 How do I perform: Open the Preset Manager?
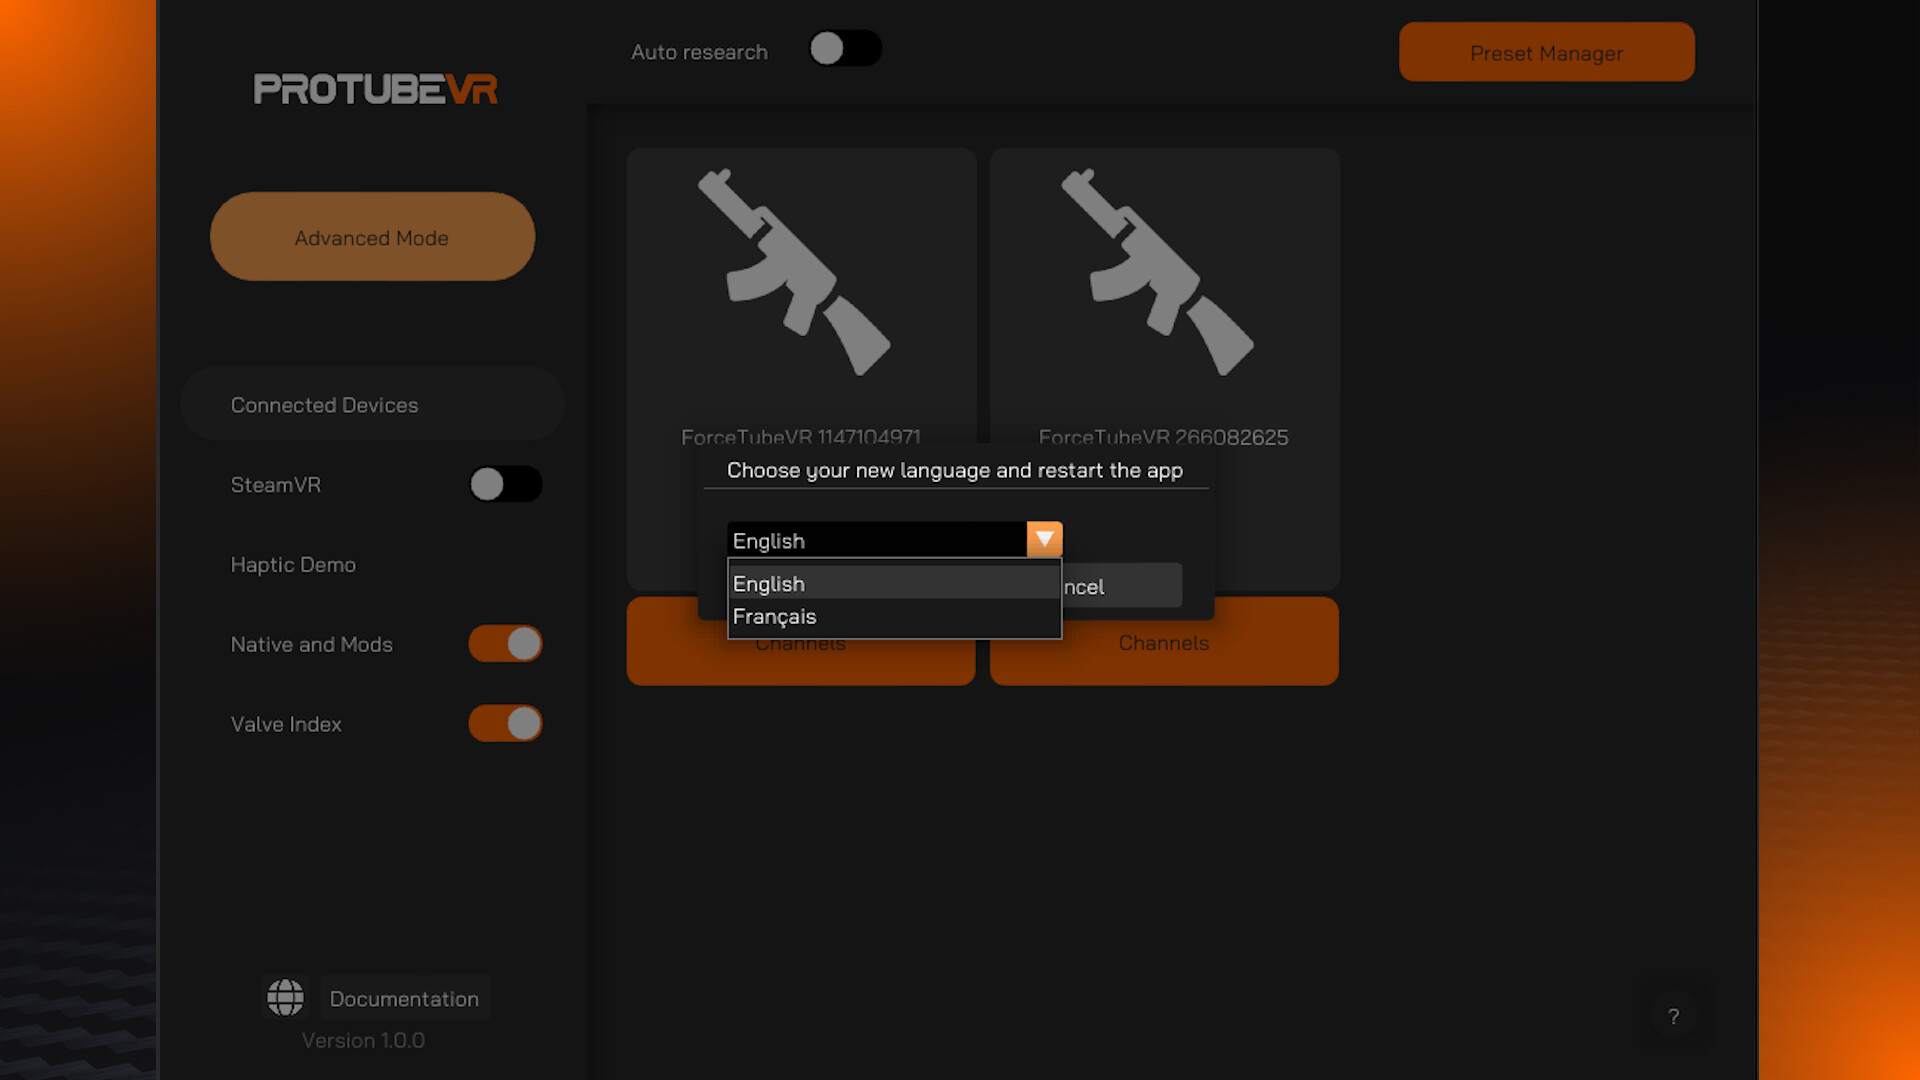[x=1546, y=53]
